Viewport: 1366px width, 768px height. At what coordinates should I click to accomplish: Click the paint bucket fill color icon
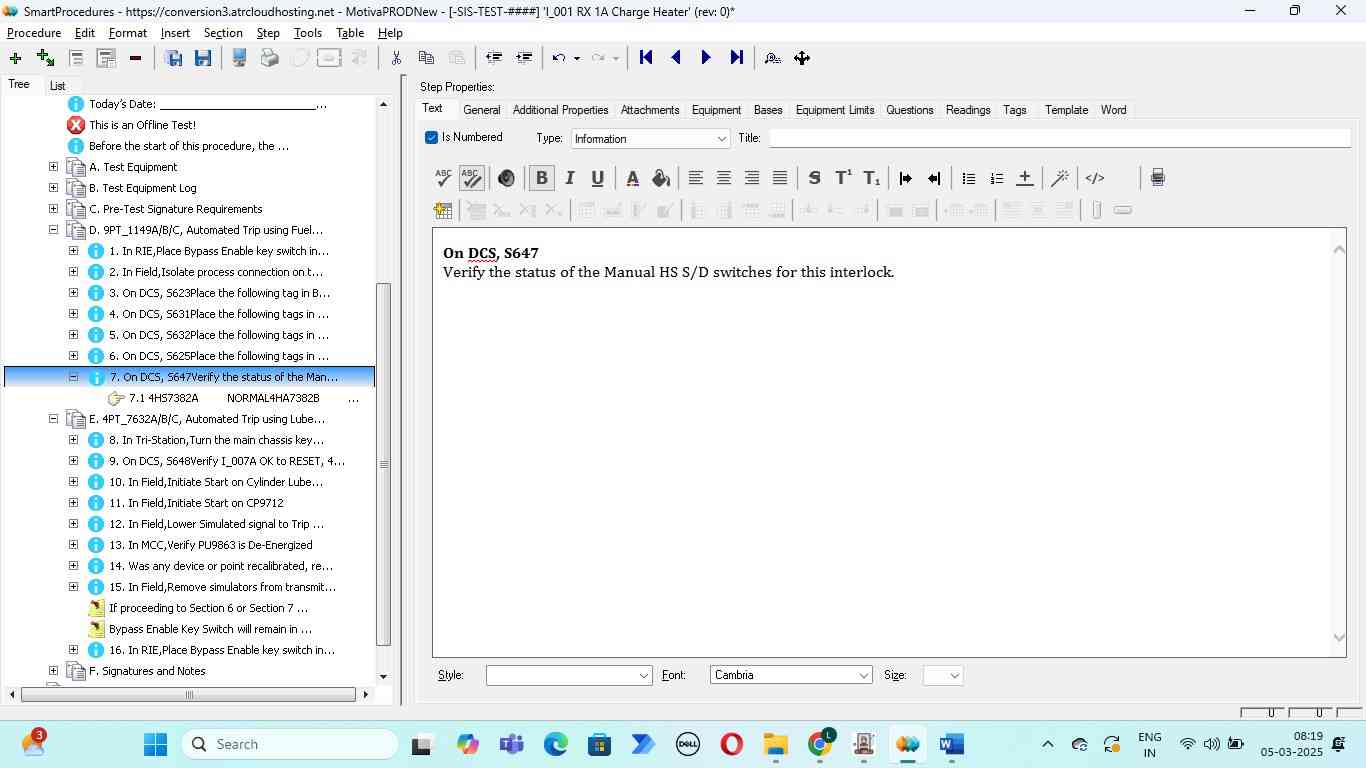(x=660, y=178)
